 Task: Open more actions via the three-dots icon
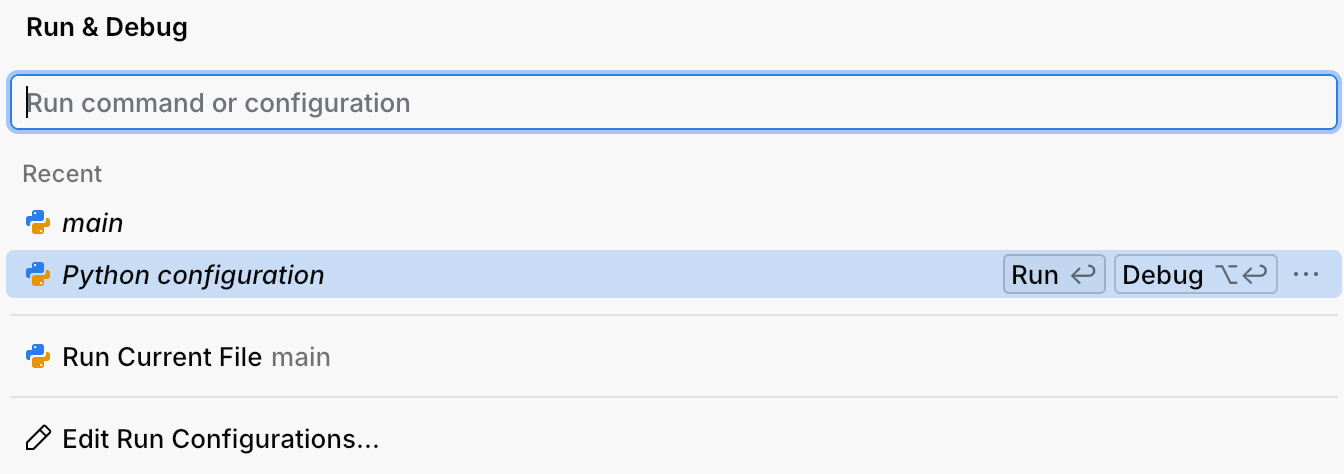(1306, 275)
